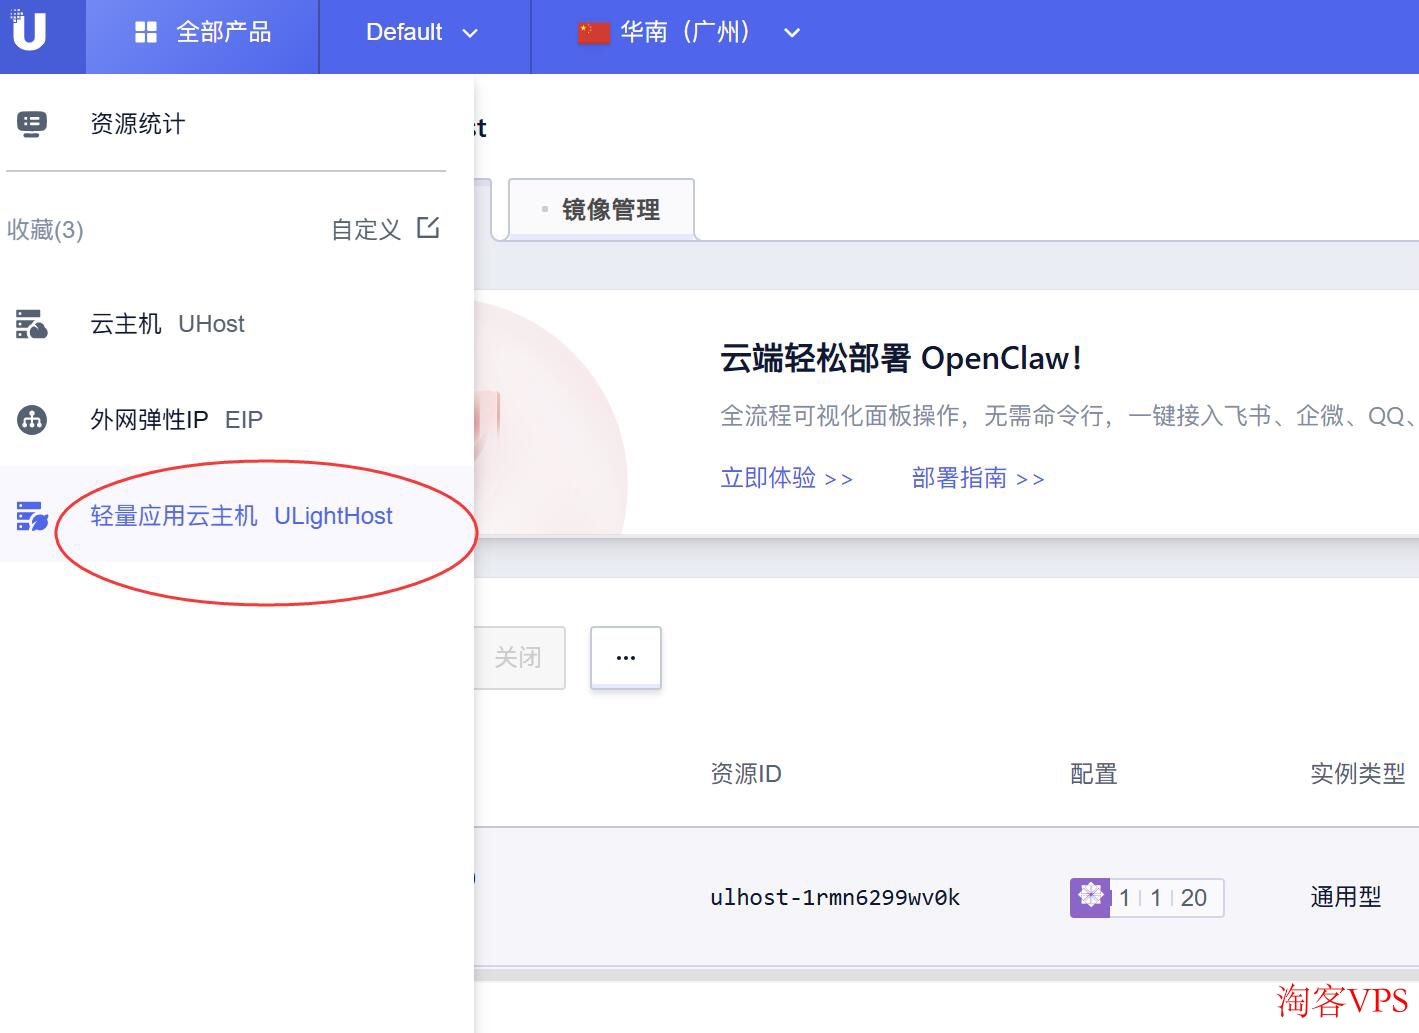This screenshot has width=1419, height=1033.
Task: Click the 外网弹性IP EIP icon
Action: [32, 420]
